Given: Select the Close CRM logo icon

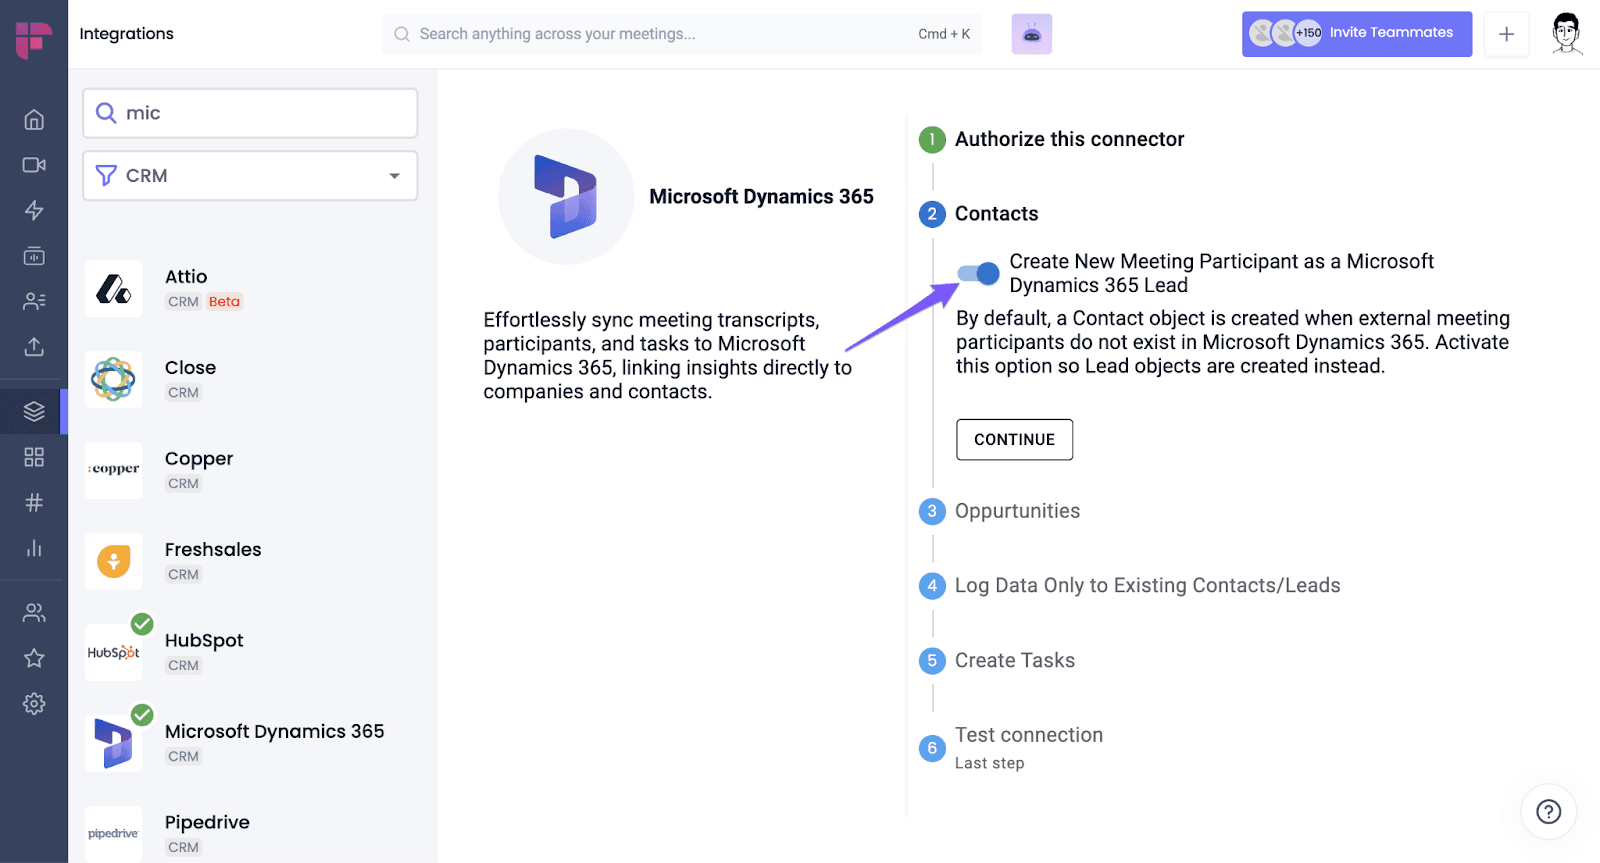Looking at the screenshot, I should [x=114, y=380].
